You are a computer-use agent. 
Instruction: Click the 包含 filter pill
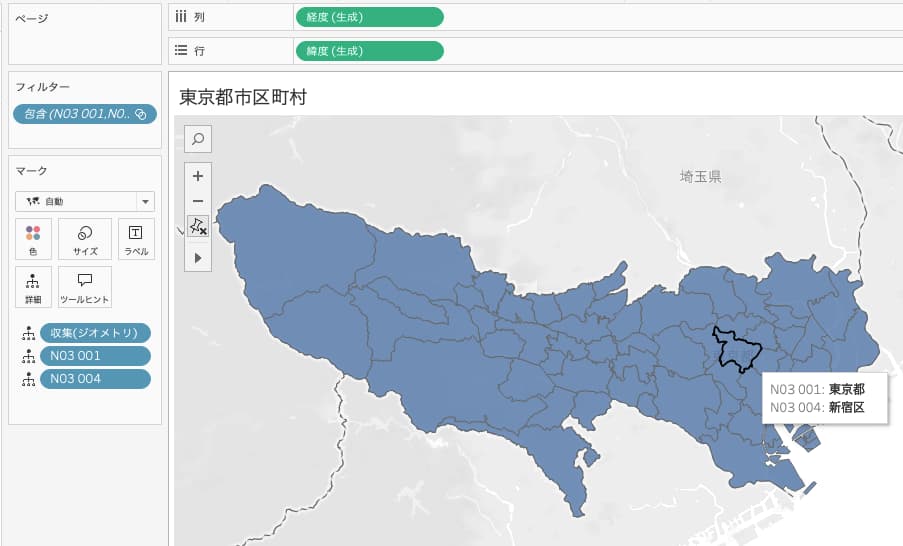(84, 114)
